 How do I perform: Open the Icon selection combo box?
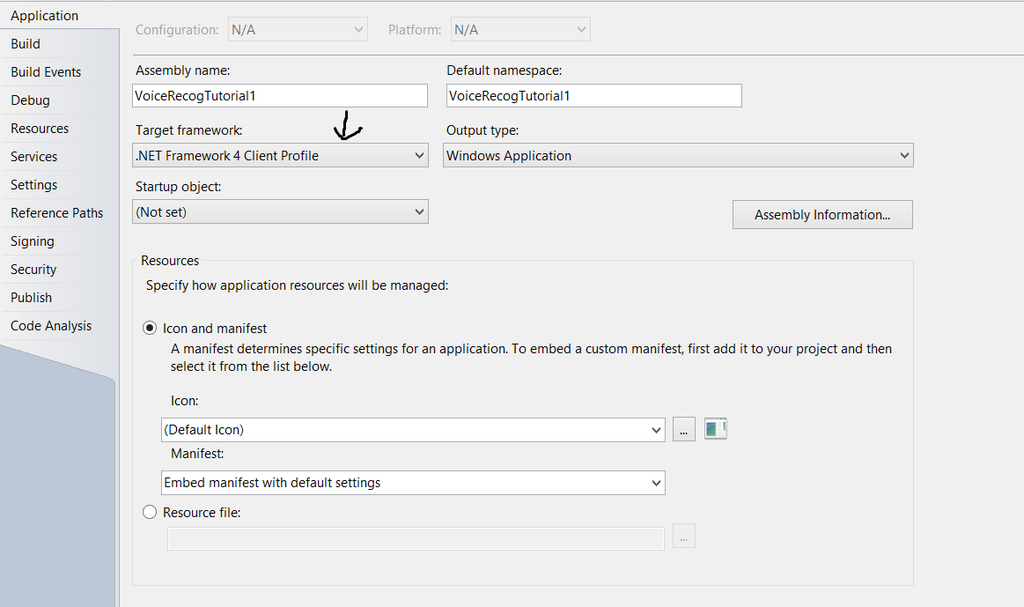point(413,430)
